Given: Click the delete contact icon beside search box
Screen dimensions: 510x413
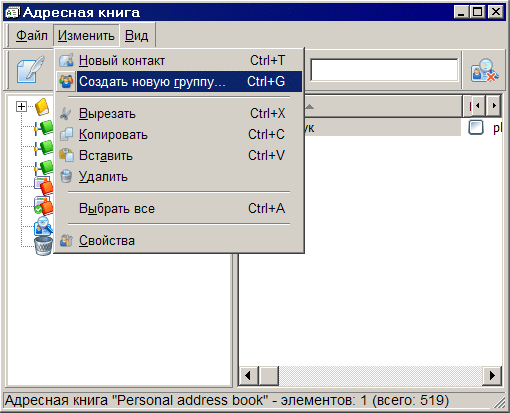Looking at the screenshot, I should 484,70.
